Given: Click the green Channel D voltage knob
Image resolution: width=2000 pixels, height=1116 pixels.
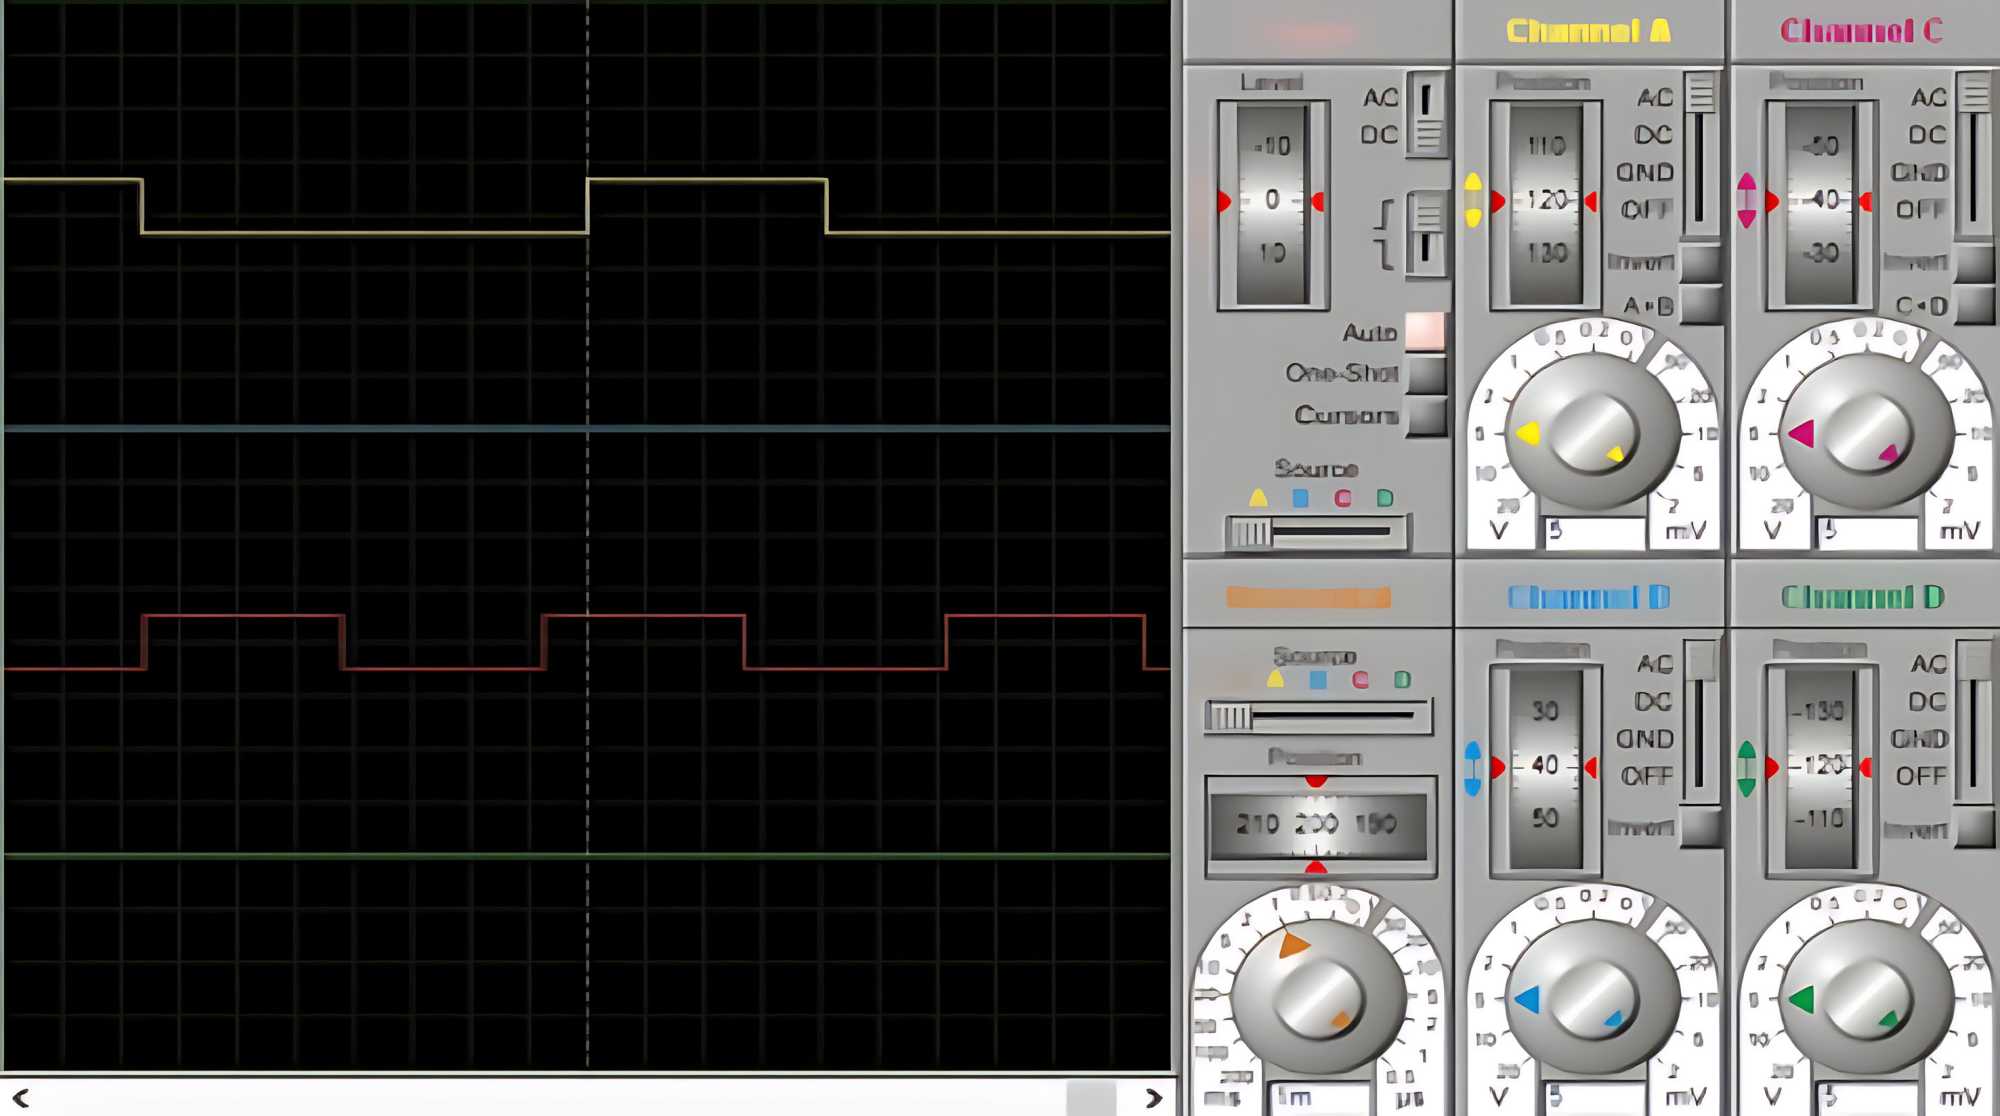Looking at the screenshot, I should 1865,998.
